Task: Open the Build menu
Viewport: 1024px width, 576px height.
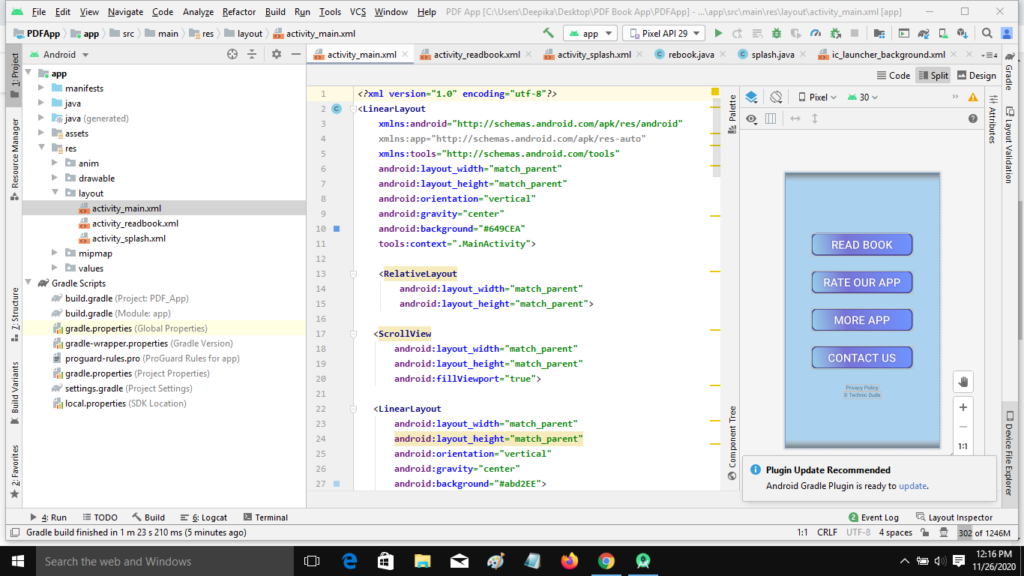Action: tap(275, 12)
